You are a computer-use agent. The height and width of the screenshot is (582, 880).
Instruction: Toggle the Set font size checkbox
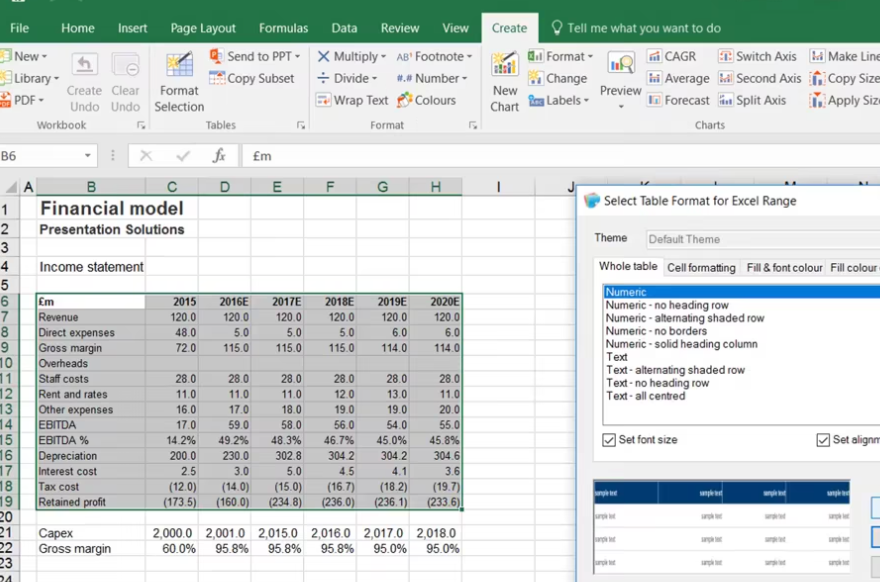coord(609,440)
